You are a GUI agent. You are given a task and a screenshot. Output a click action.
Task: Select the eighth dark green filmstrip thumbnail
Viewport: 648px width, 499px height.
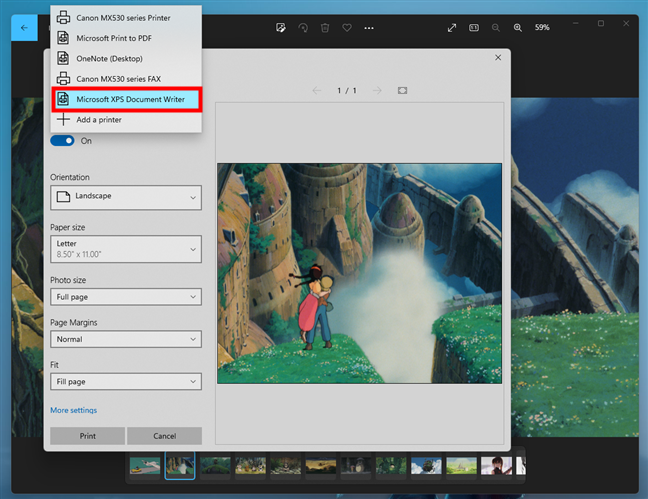391,466
